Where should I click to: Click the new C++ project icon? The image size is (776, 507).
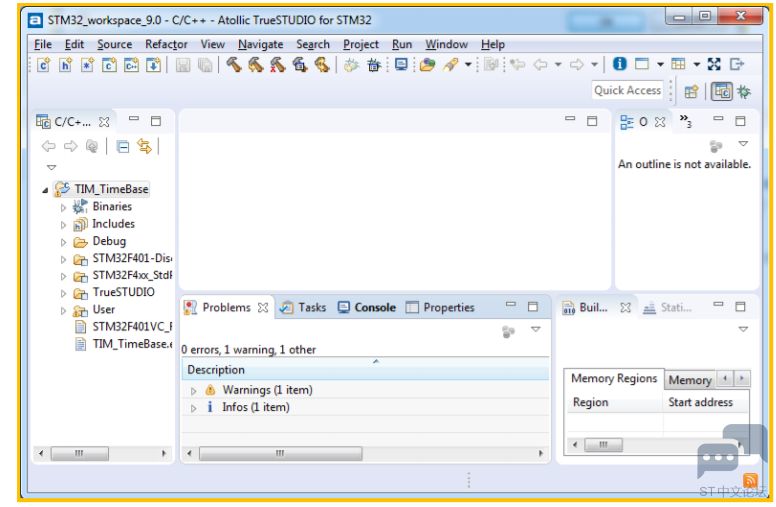131,65
